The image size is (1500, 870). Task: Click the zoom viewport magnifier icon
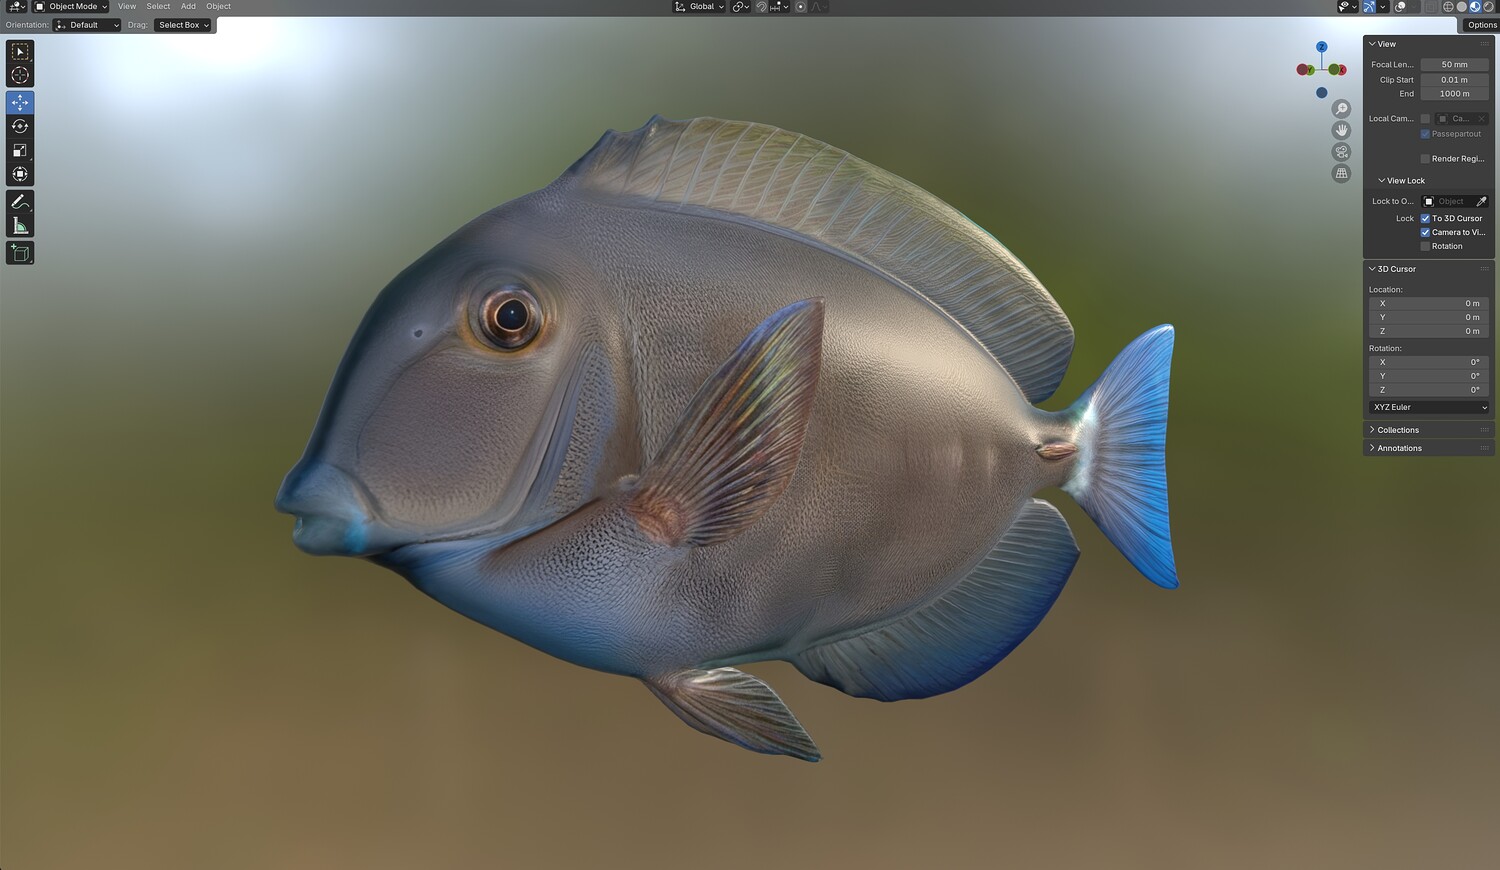[x=1342, y=109]
